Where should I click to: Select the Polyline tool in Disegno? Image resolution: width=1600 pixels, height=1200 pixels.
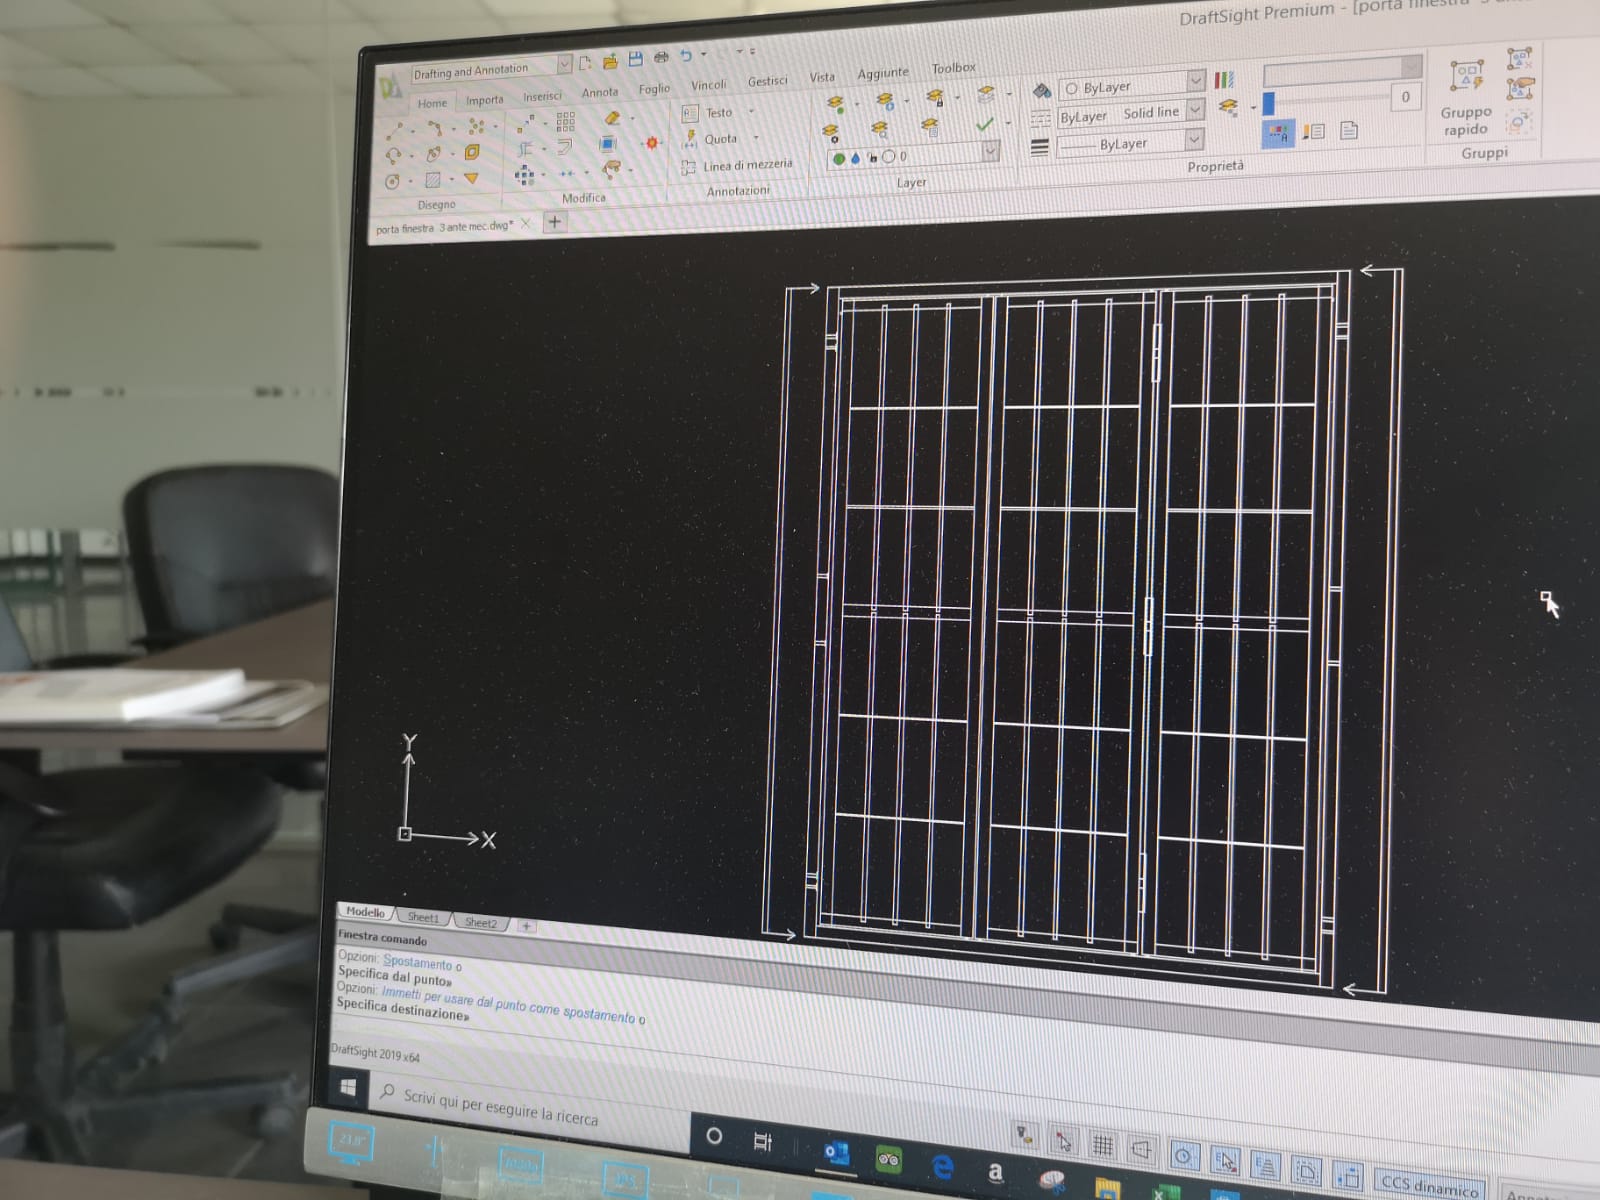point(436,128)
